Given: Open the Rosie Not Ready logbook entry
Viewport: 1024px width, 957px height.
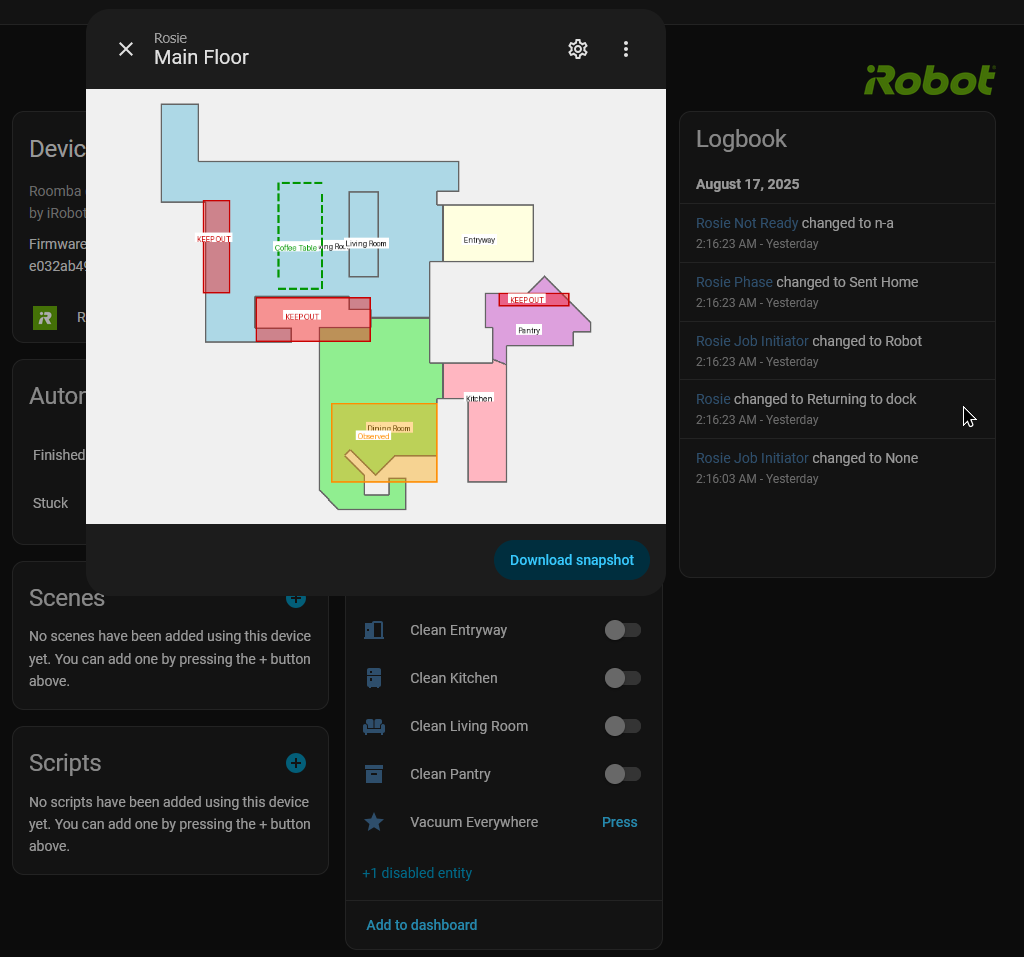Looking at the screenshot, I should pos(746,223).
